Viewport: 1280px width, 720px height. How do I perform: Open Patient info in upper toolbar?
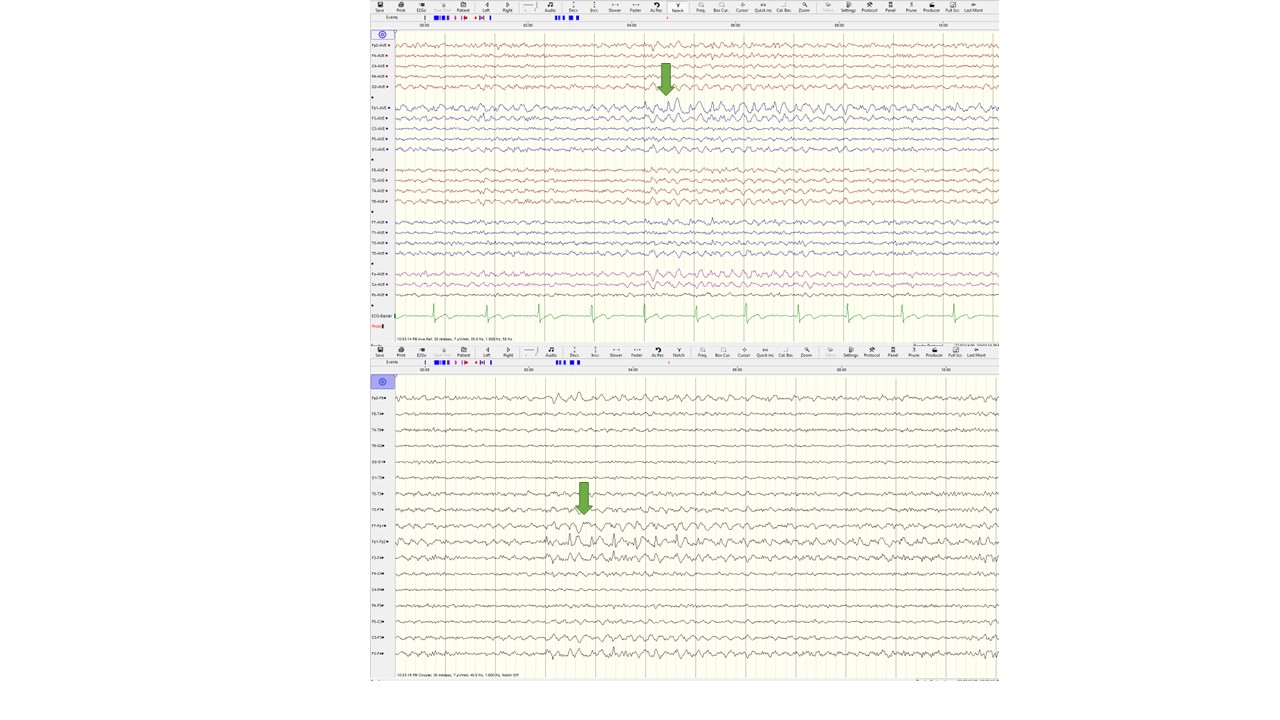(463, 6)
